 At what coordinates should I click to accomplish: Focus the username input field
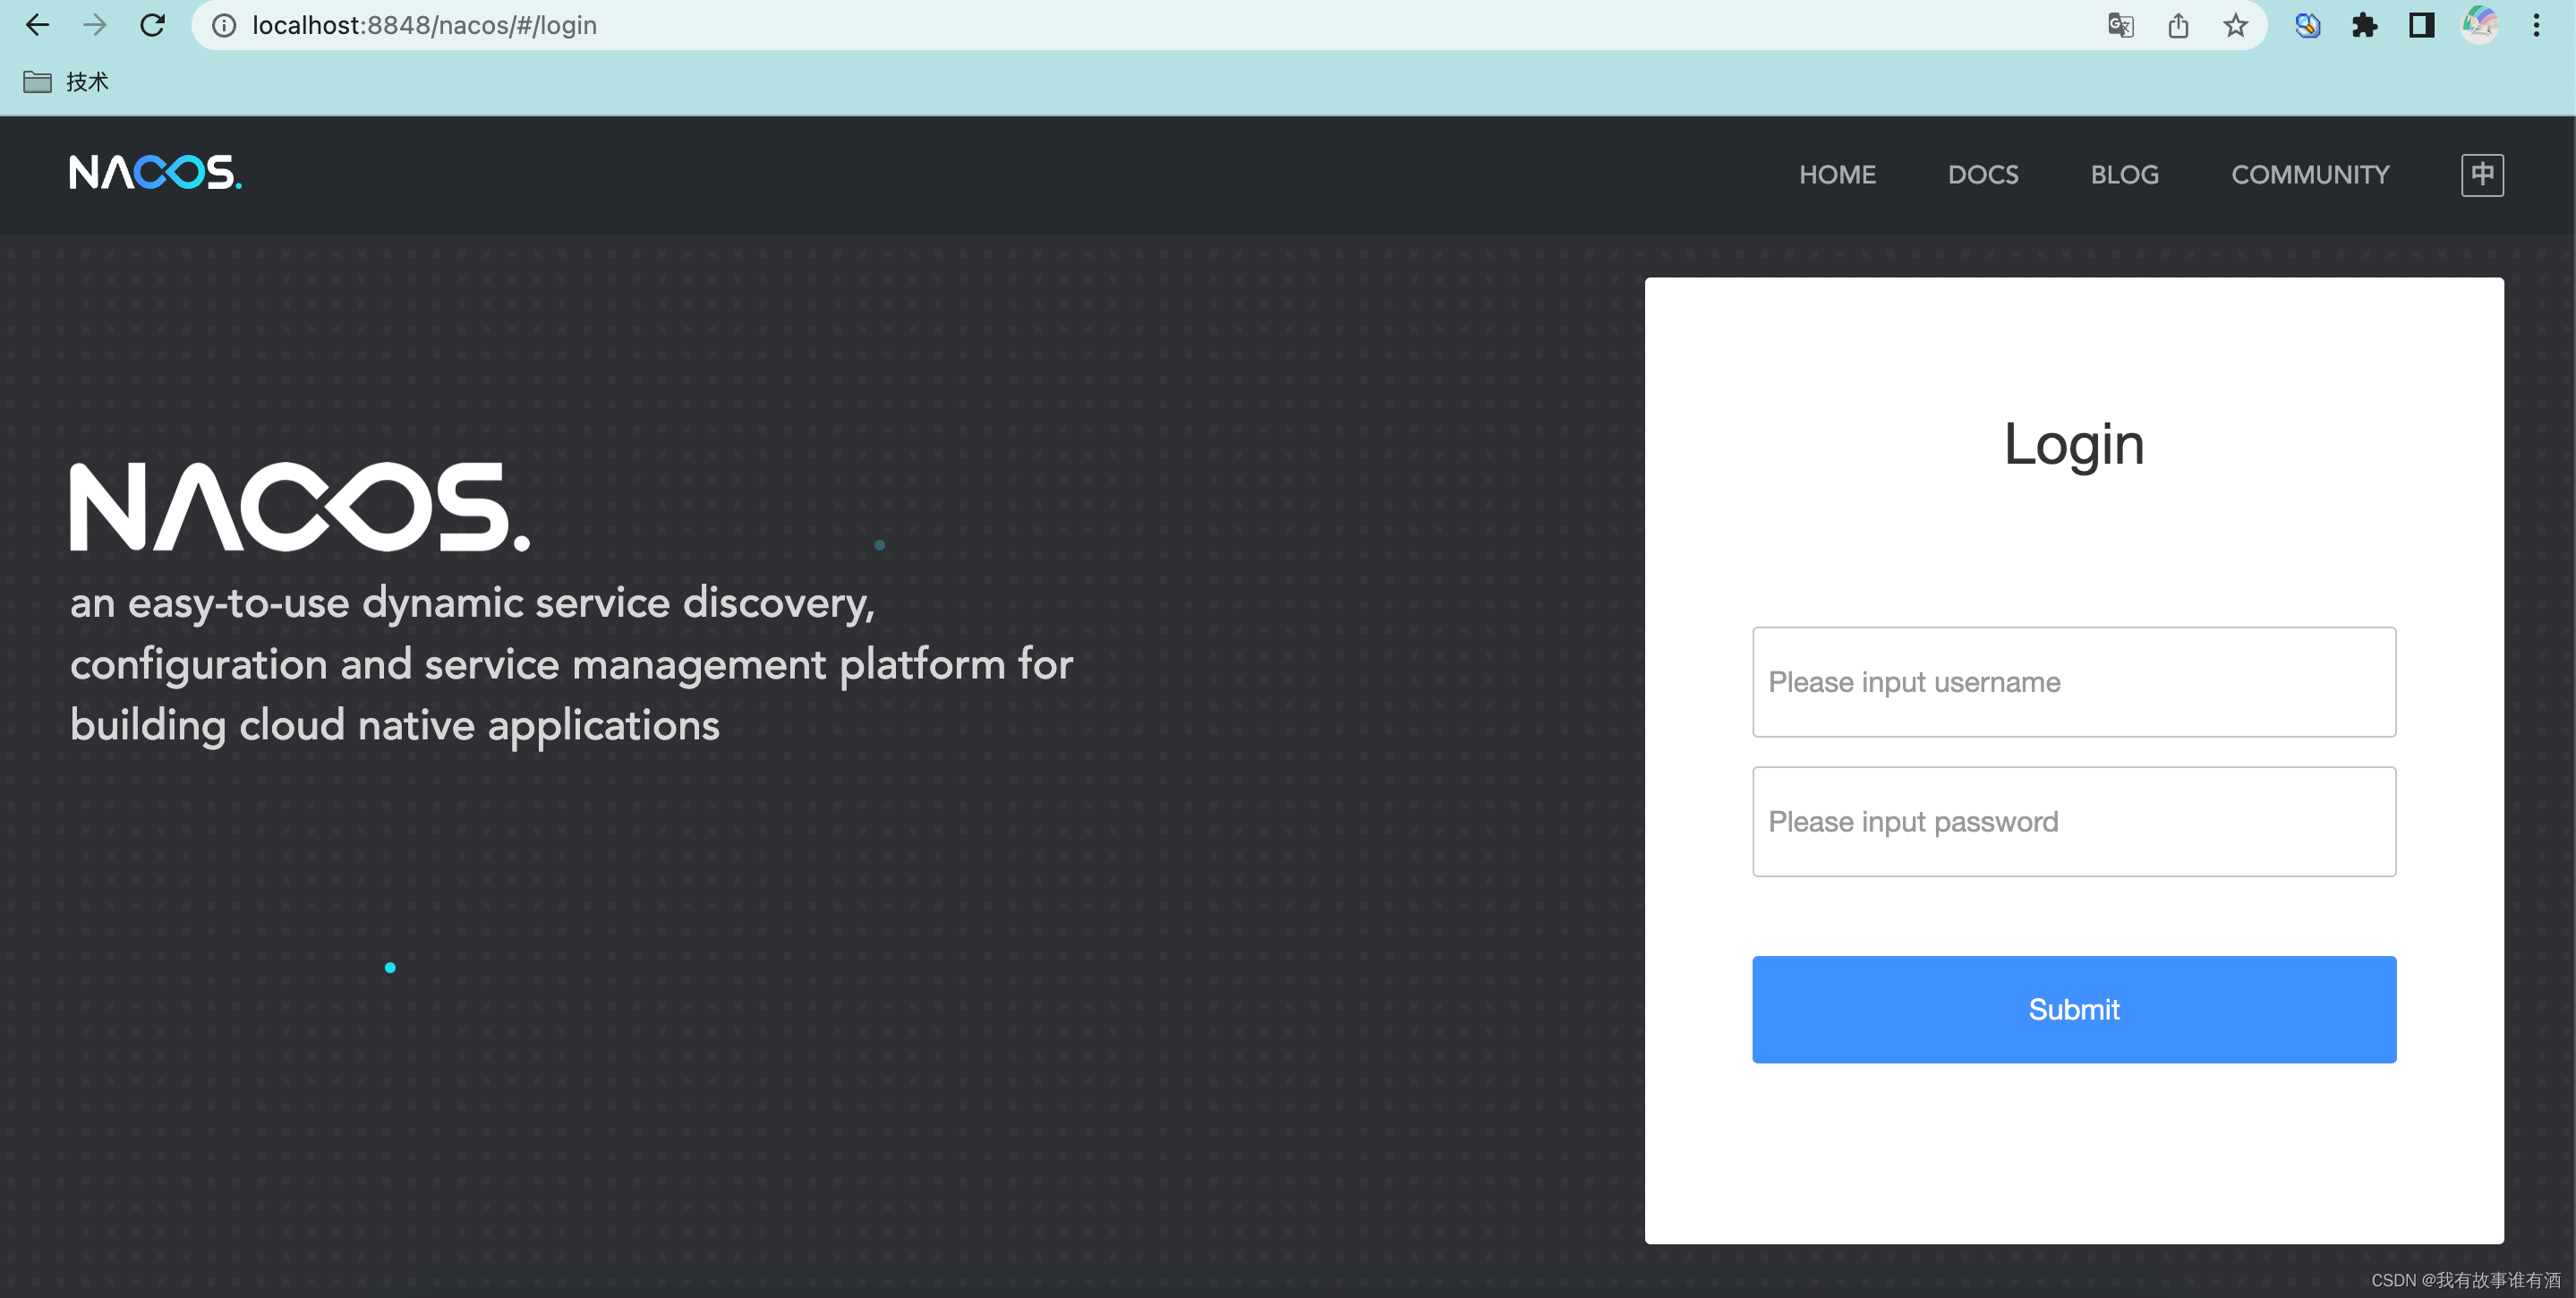(x=2073, y=682)
